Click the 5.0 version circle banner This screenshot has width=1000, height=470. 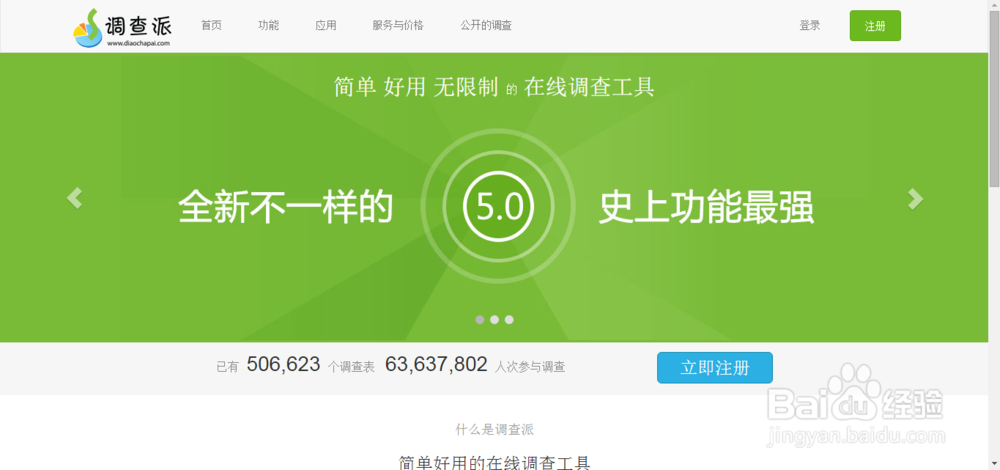(499, 206)
